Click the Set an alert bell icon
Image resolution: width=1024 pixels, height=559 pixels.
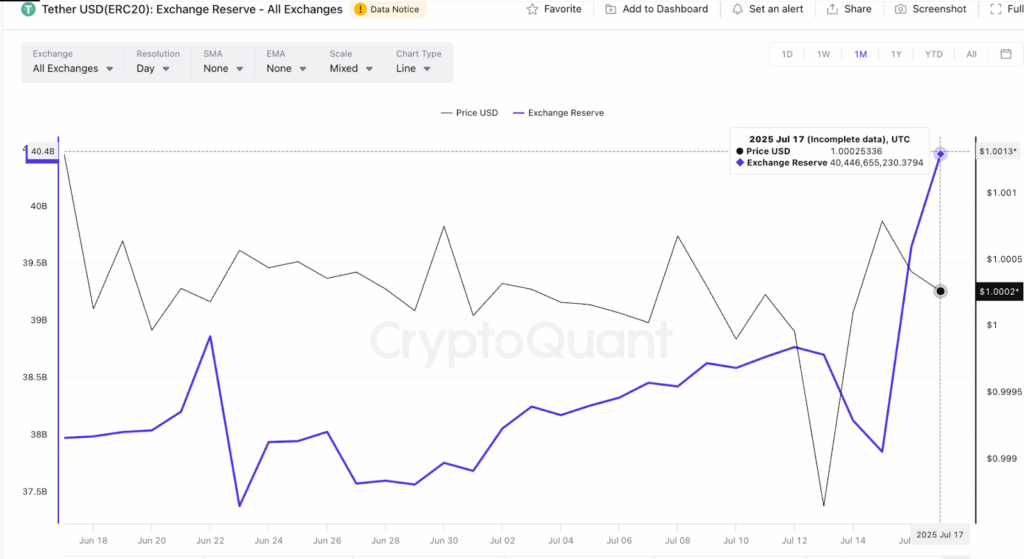[x=737, y=9]
